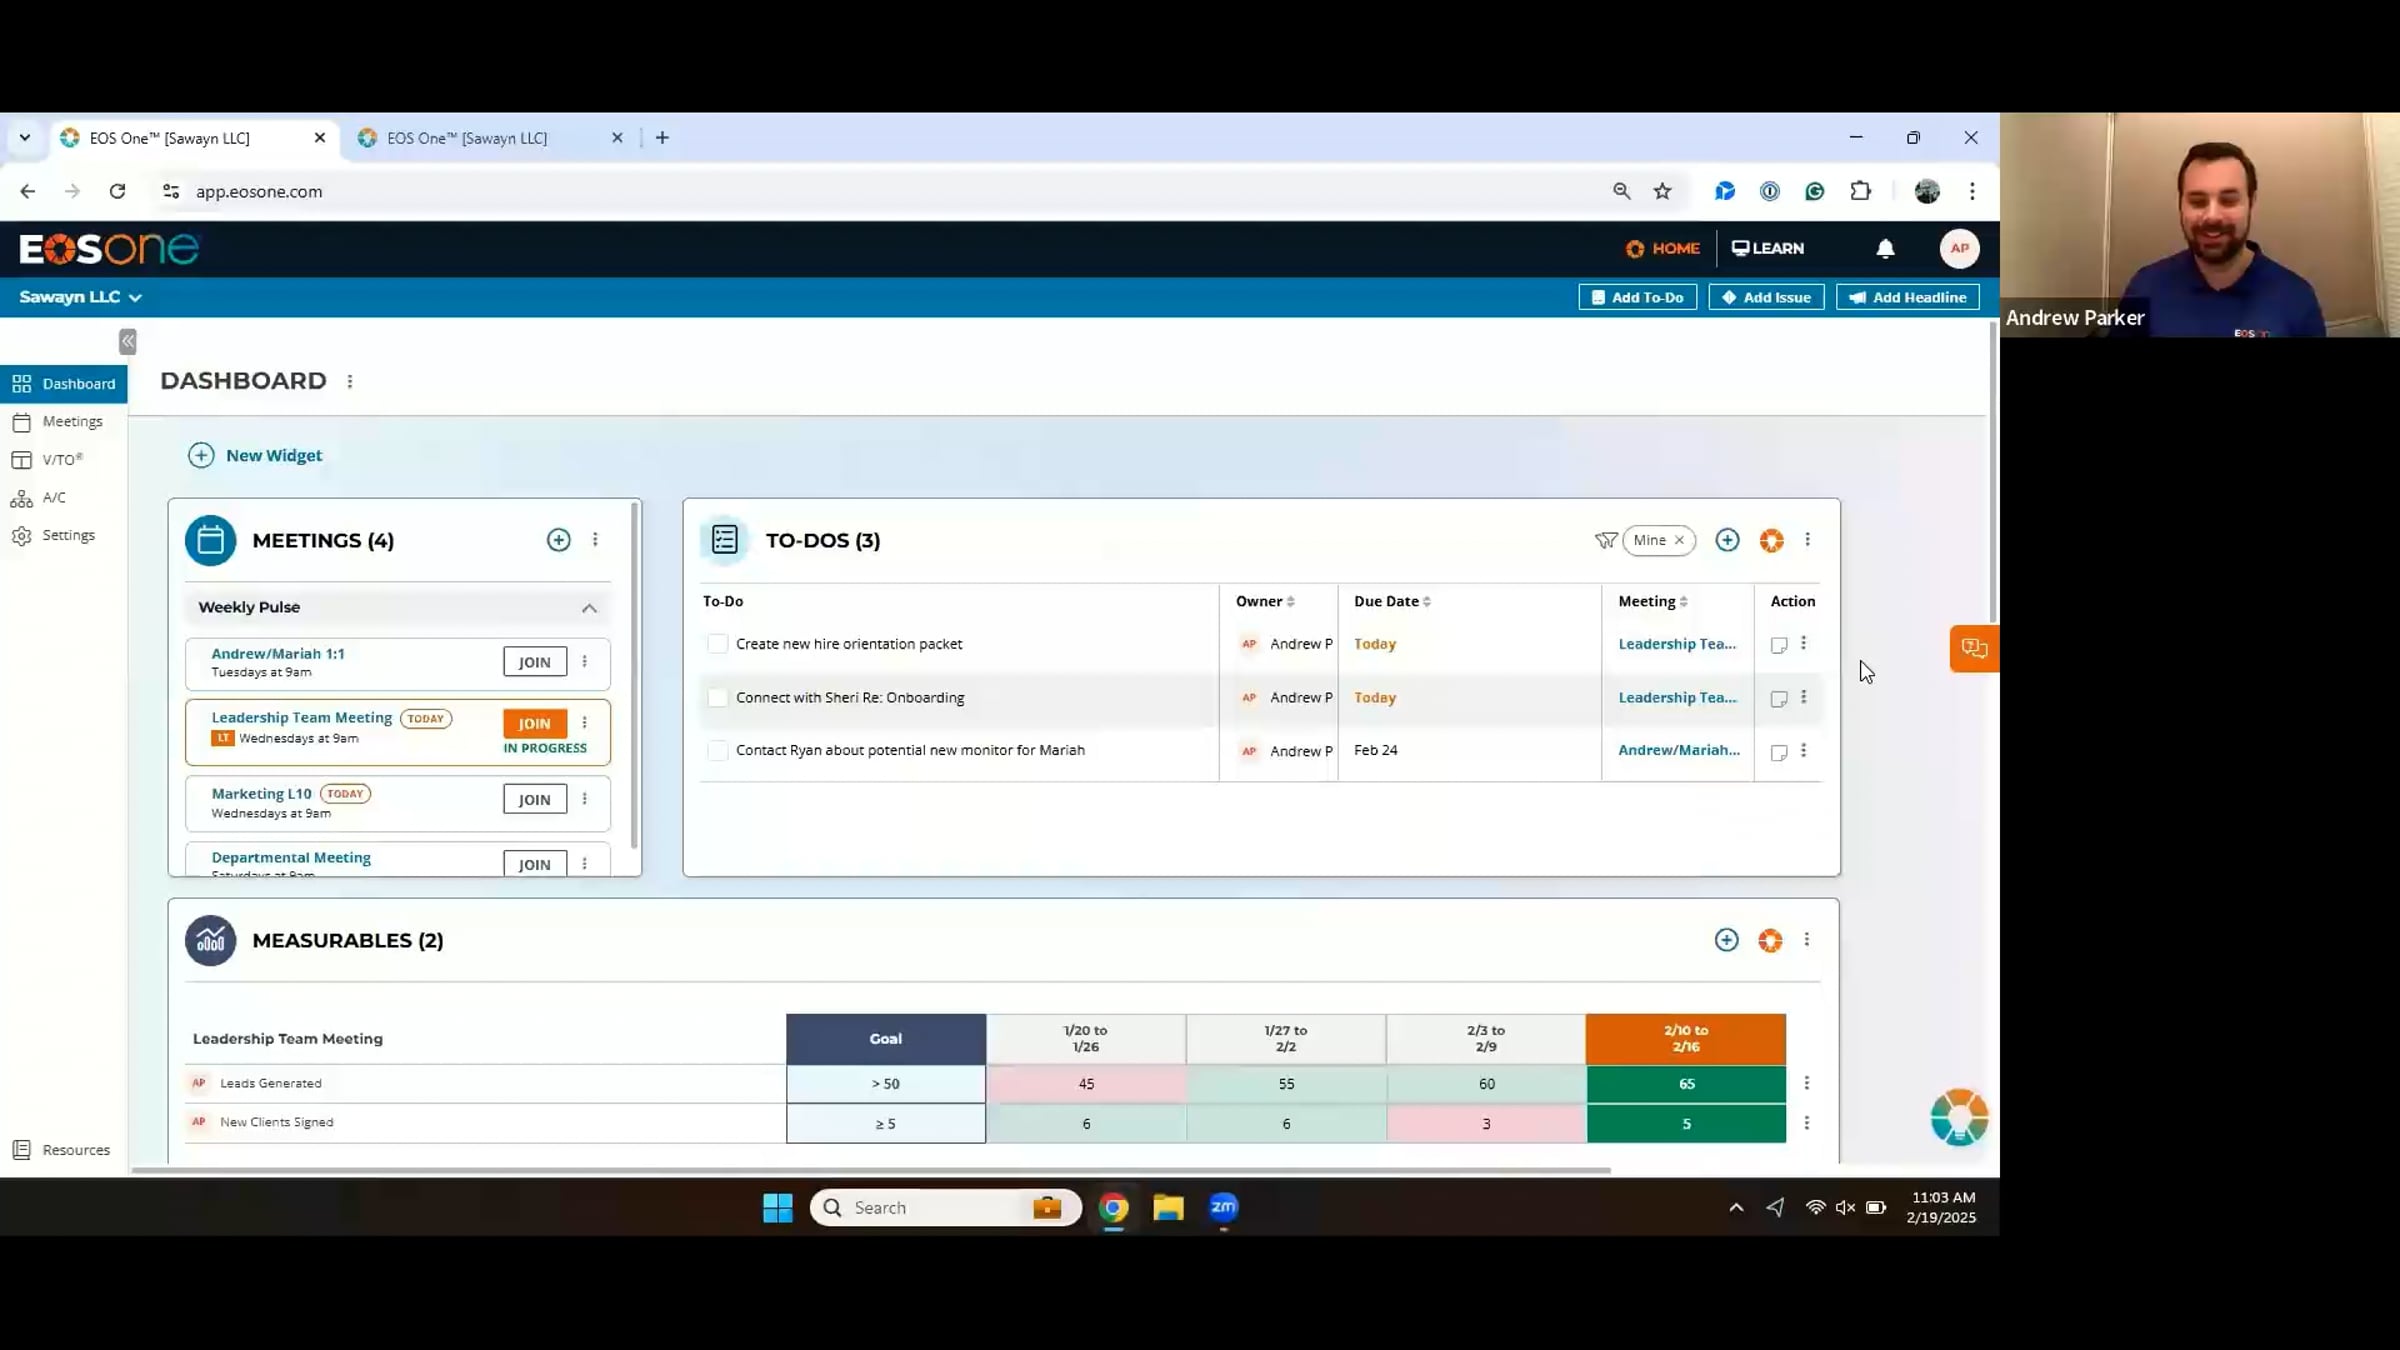Check off Create new hire orientation packet

(x=717, y=644)
